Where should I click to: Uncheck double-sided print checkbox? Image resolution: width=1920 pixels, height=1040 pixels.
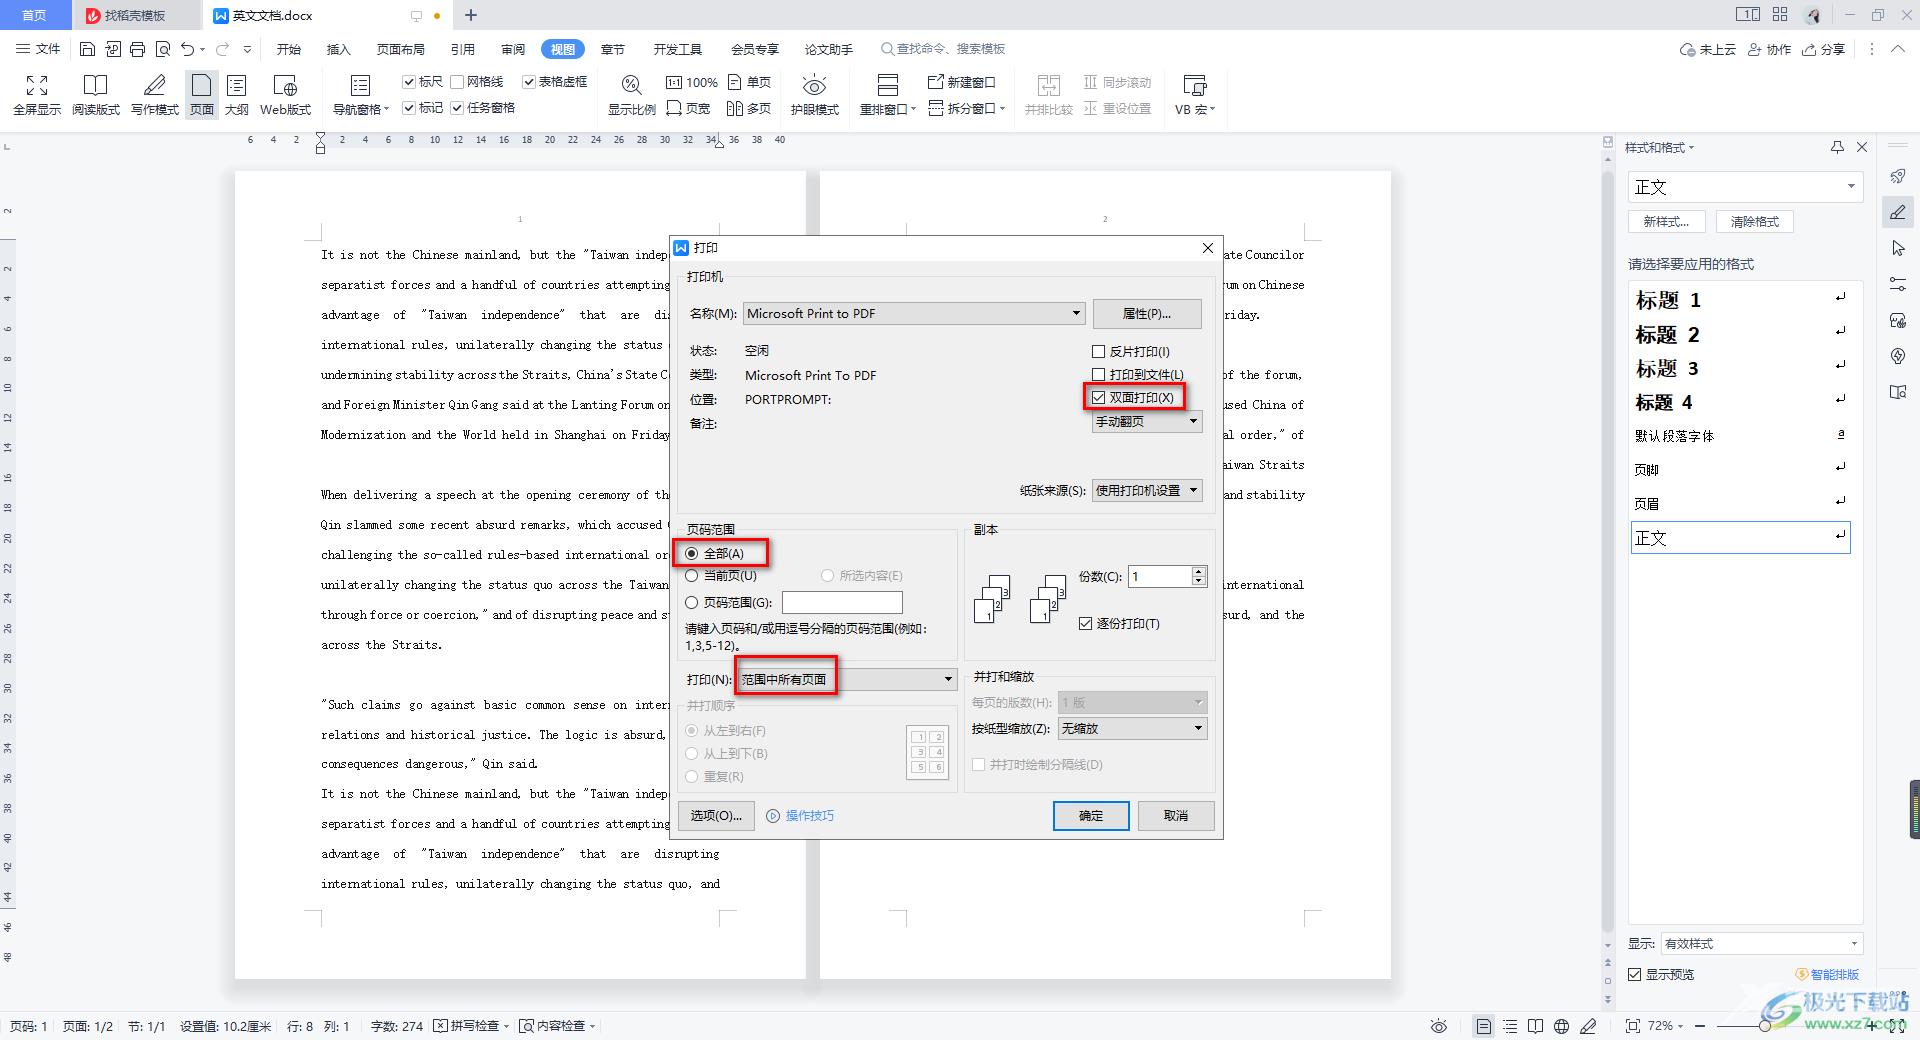click(x=1099, y=398)
